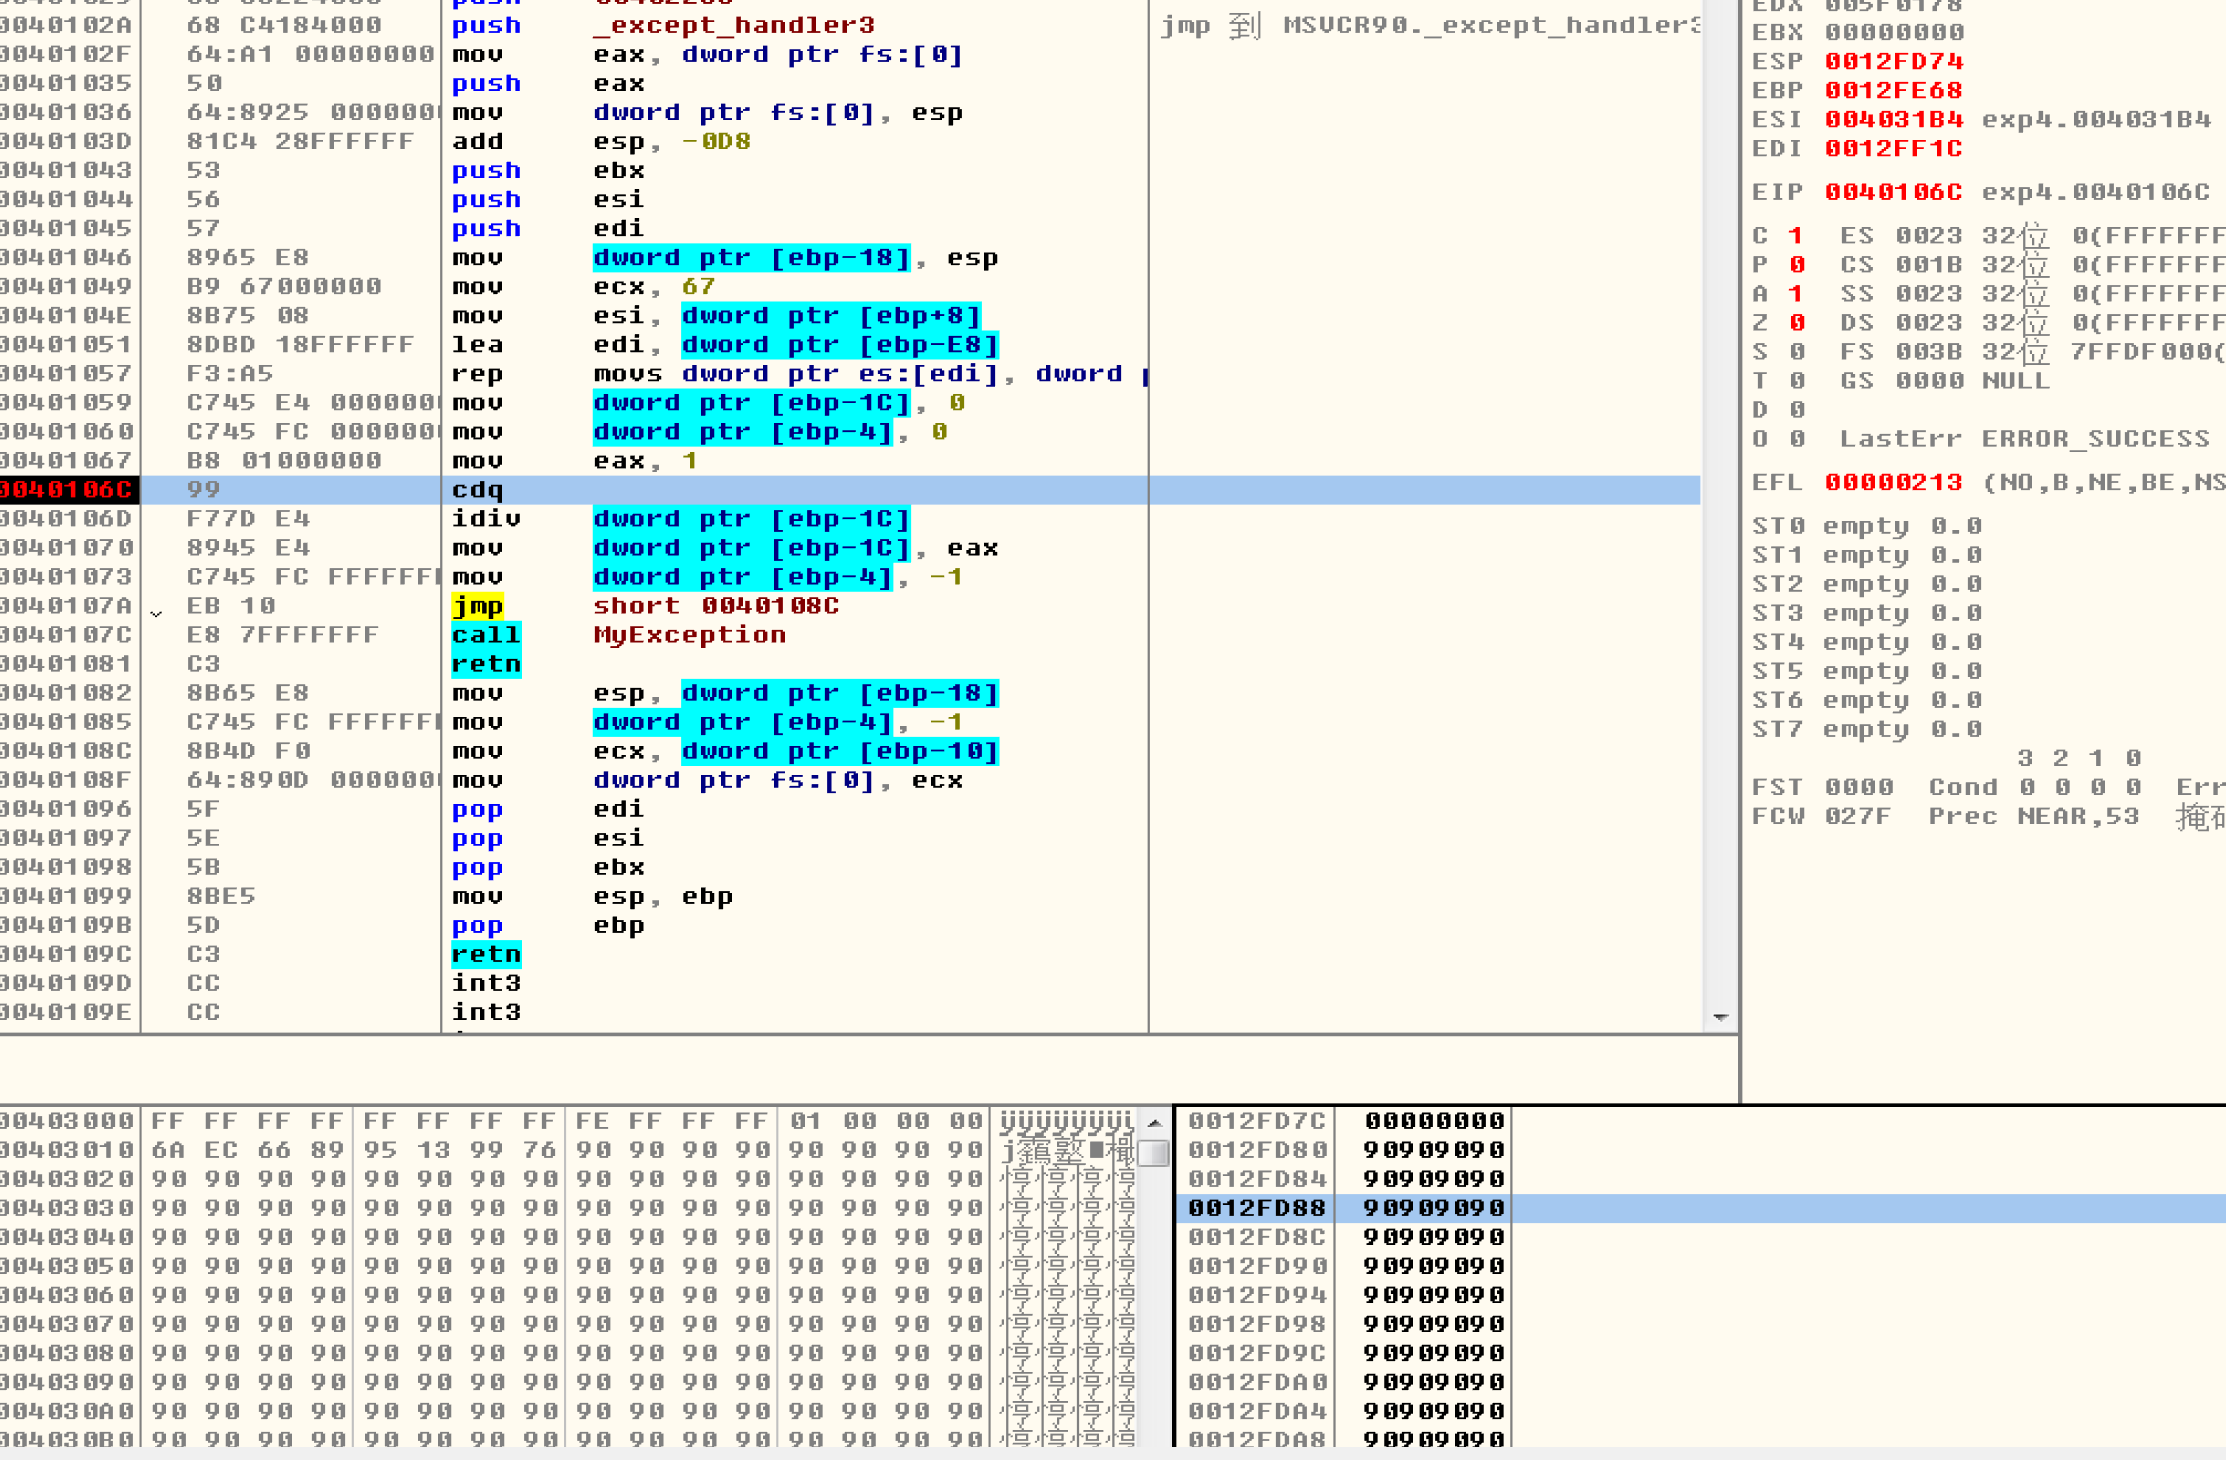
Task: Click dump row address 004030A0
Action: click(x=67, y=1411)
